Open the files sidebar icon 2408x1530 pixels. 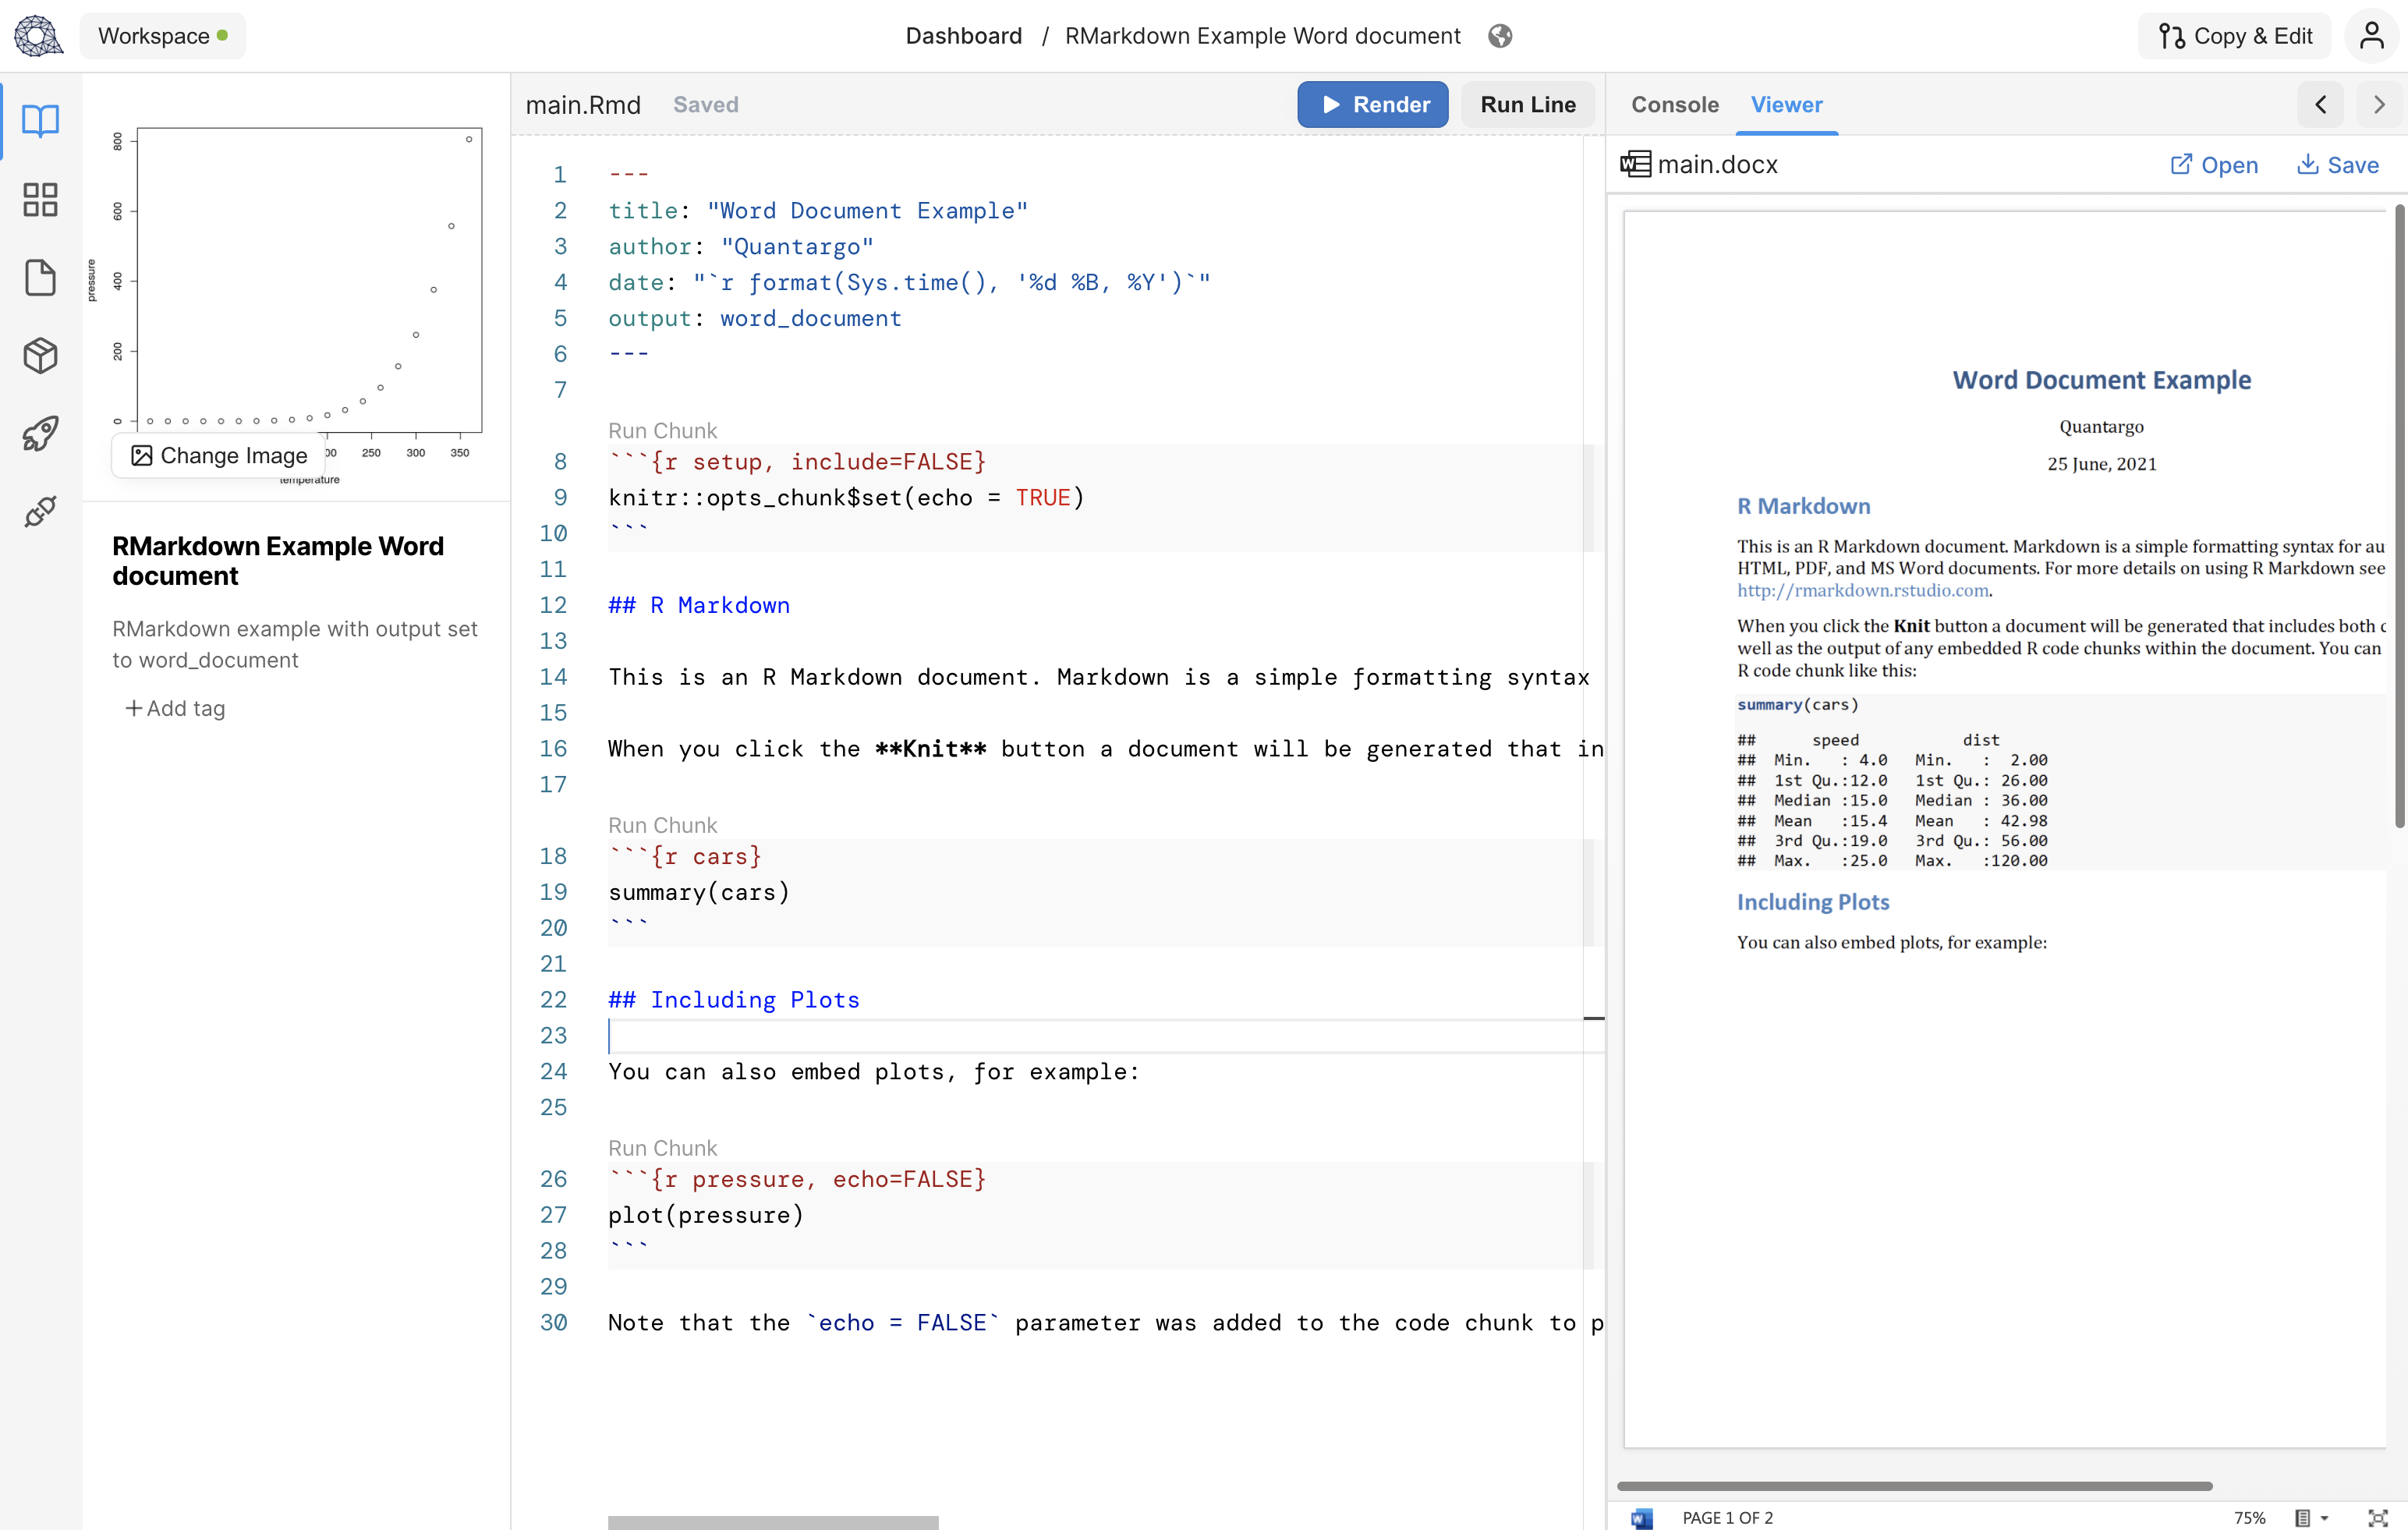point(40,277)
